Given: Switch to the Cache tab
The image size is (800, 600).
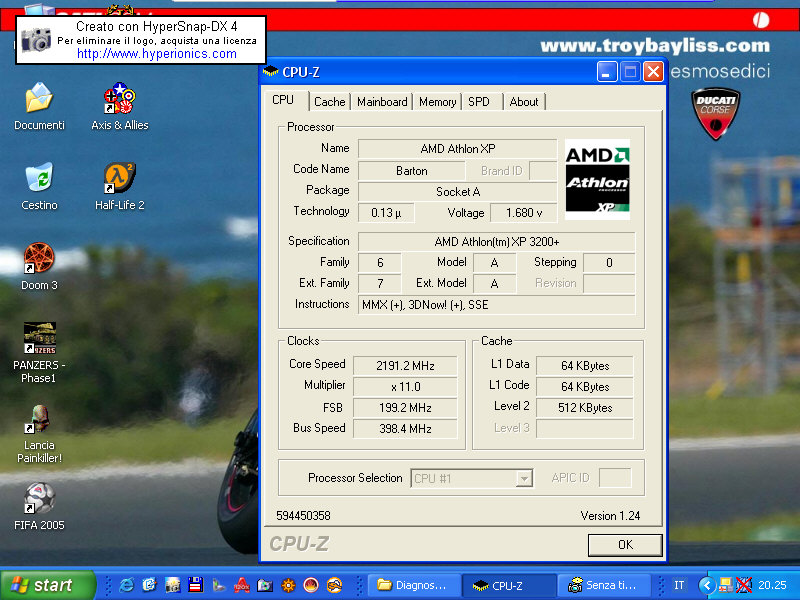Looking at the screenshot, I should [329, 102].
